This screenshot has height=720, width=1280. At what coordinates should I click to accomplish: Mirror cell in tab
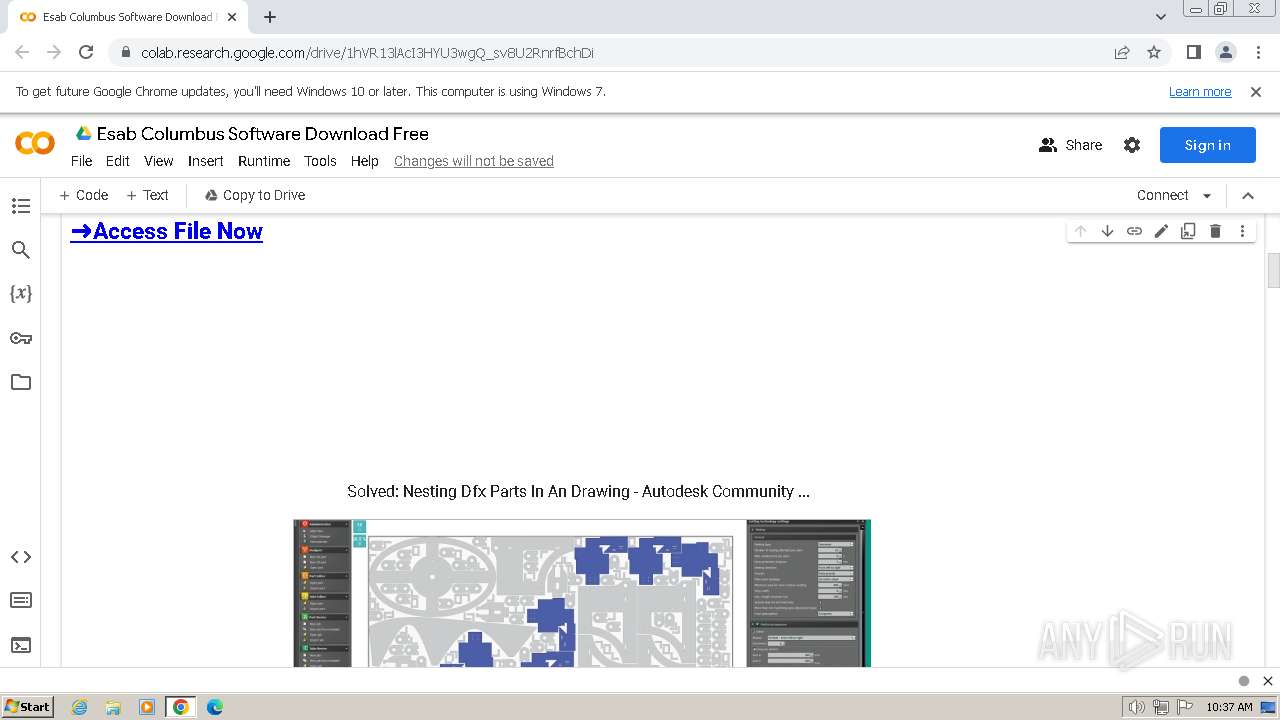[1188, 231]
